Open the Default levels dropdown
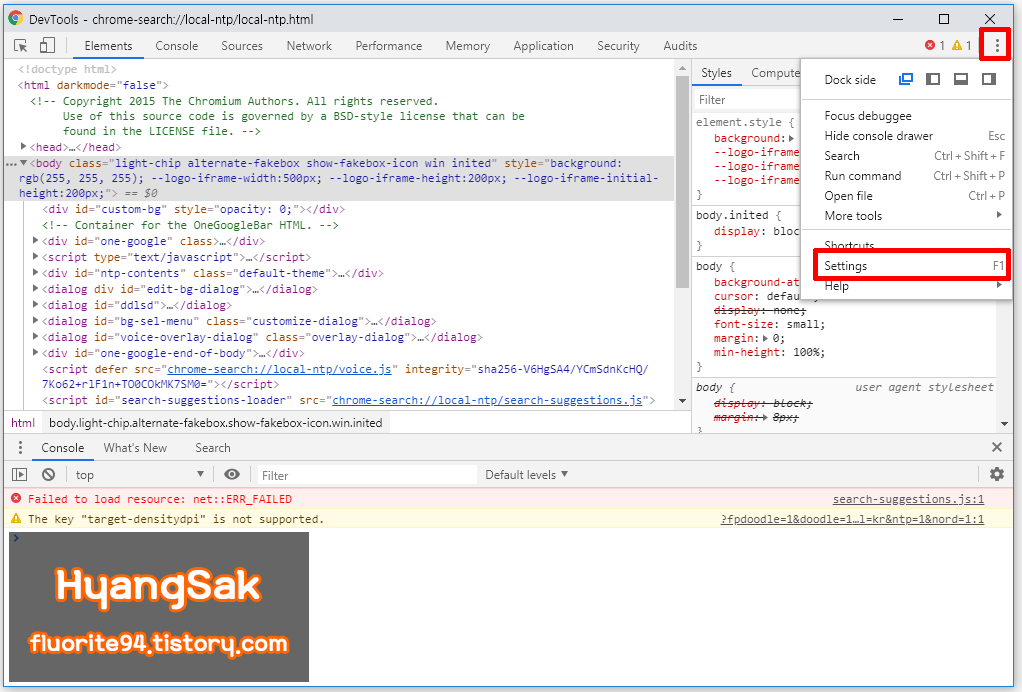 point(527,474)
